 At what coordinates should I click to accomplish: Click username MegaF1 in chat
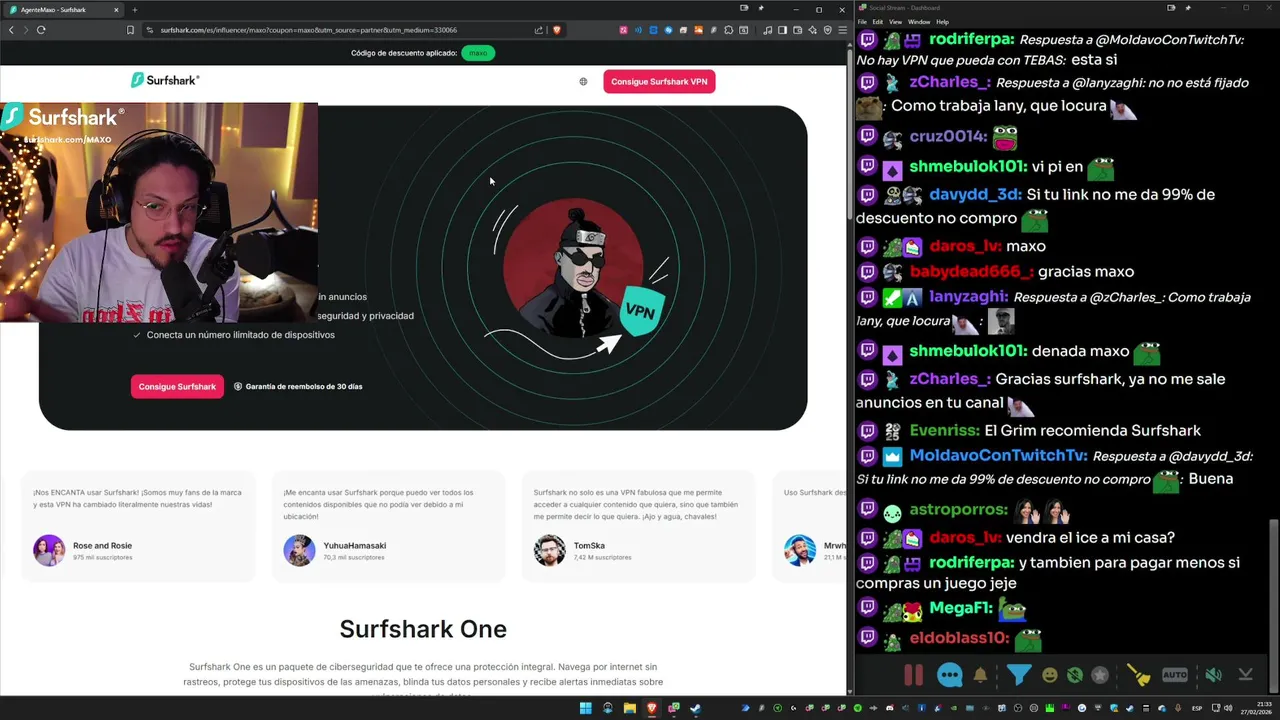click(960, 608)
